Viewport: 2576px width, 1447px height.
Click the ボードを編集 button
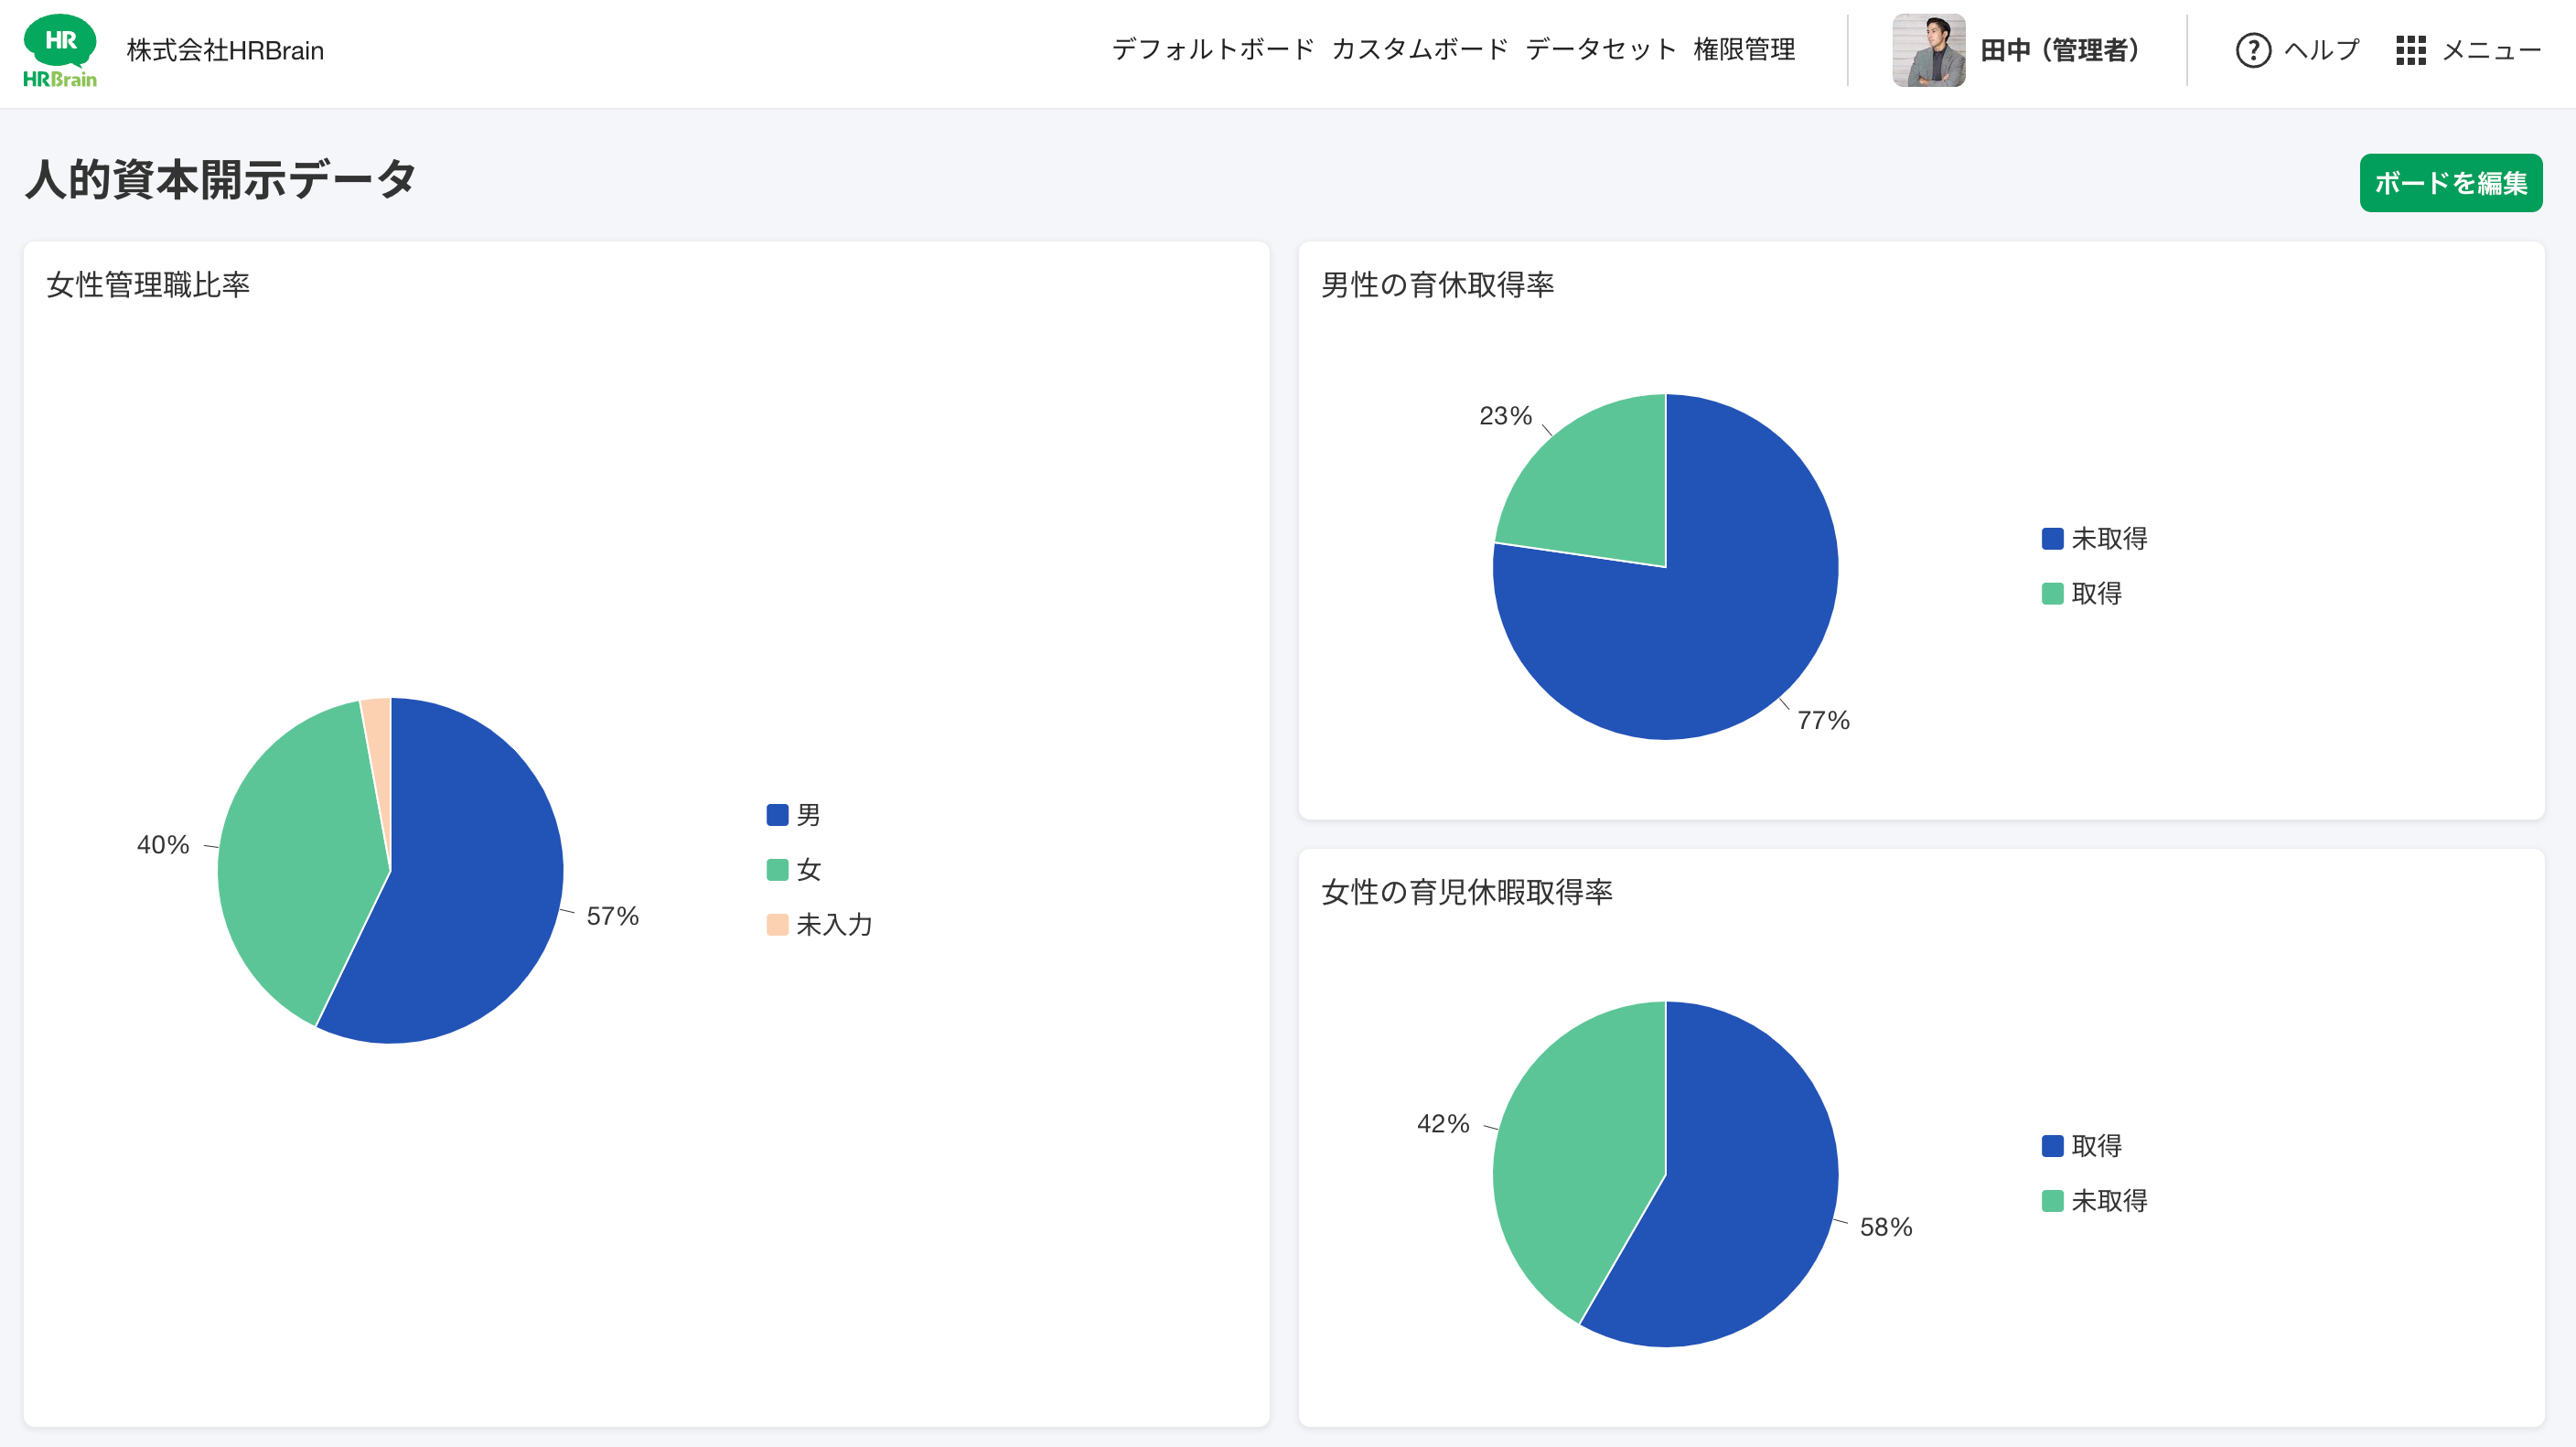(x=2450, y=183)
